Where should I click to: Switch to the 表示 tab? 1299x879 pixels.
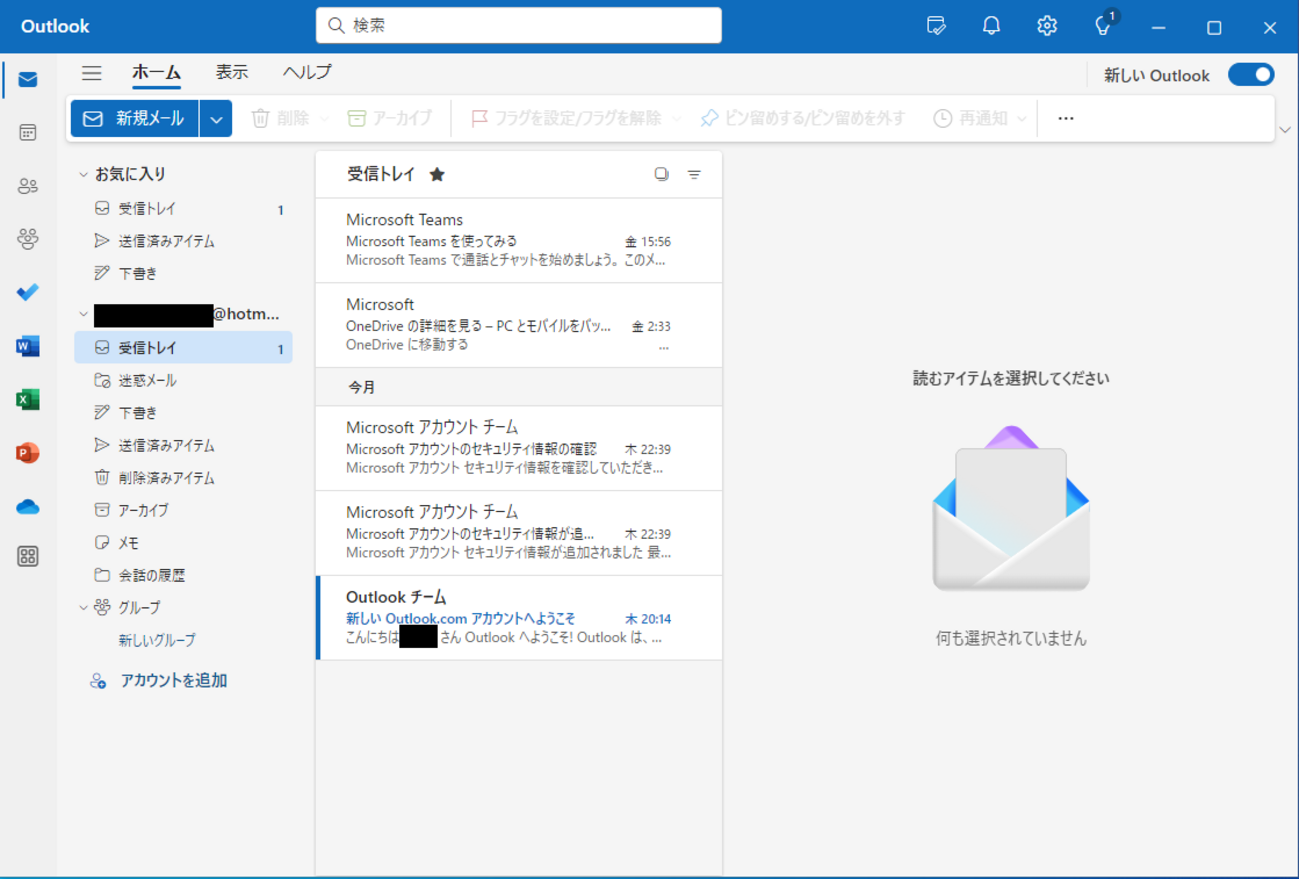[x=232, y=73]
